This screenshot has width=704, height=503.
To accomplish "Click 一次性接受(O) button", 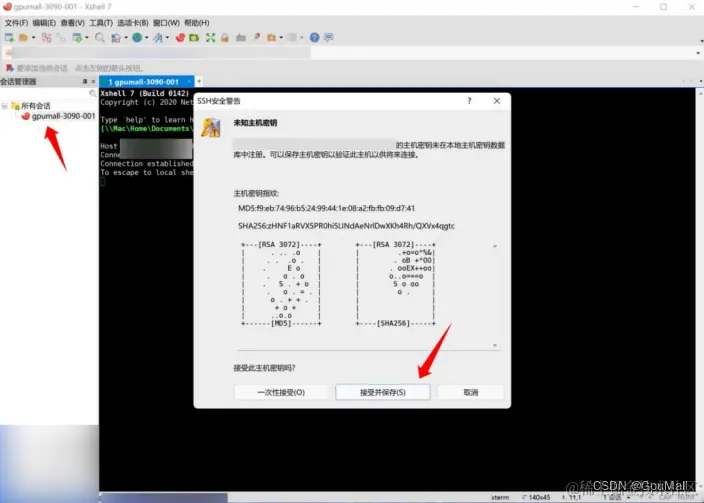I will (x=281, y=392).
